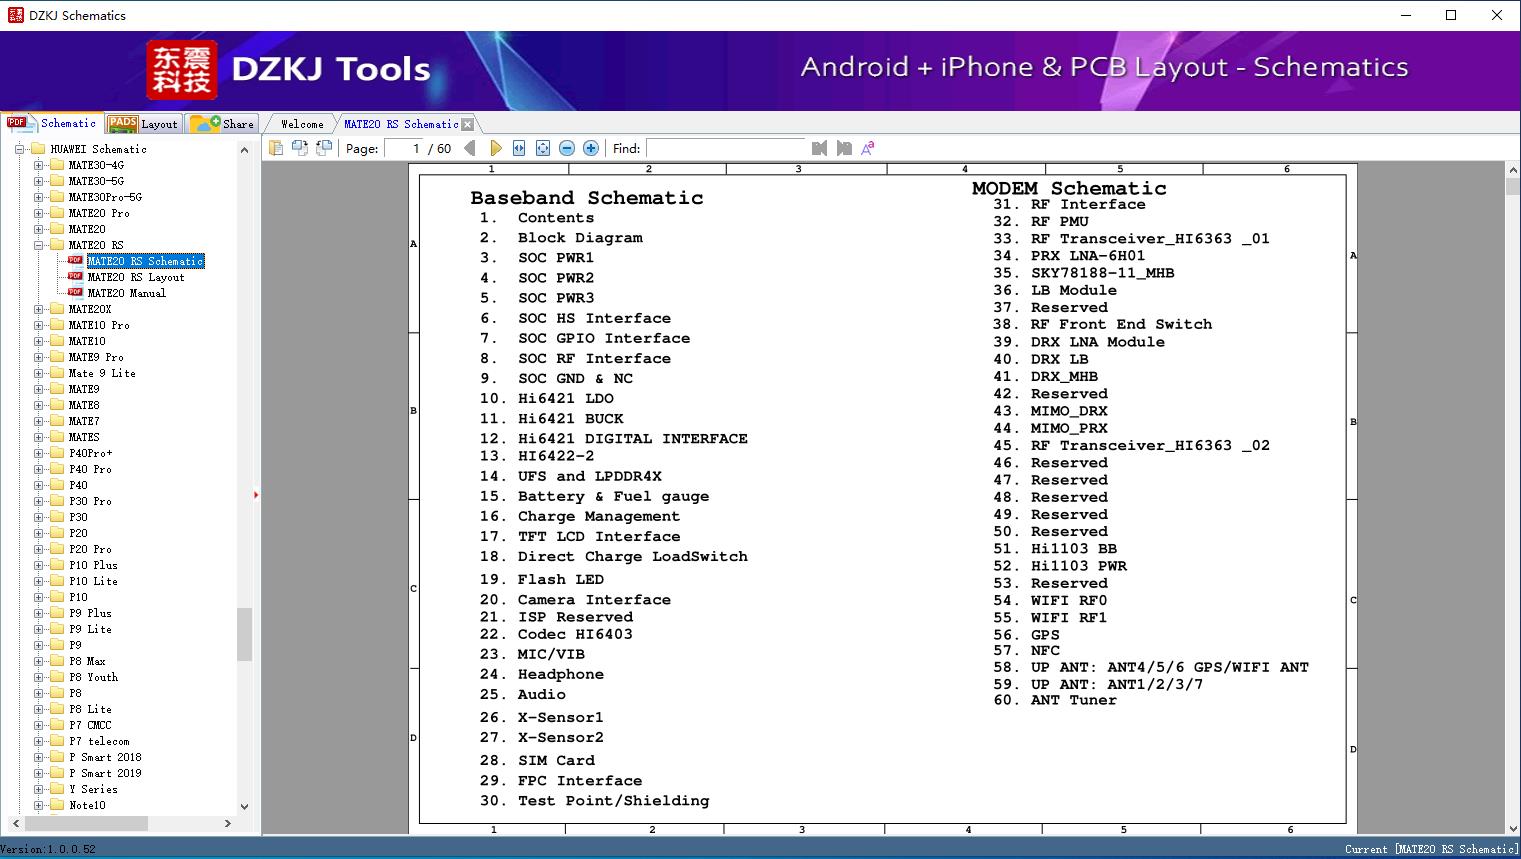
Task: Collapse the MATE20 RS folder
Action: pos(39,245)
